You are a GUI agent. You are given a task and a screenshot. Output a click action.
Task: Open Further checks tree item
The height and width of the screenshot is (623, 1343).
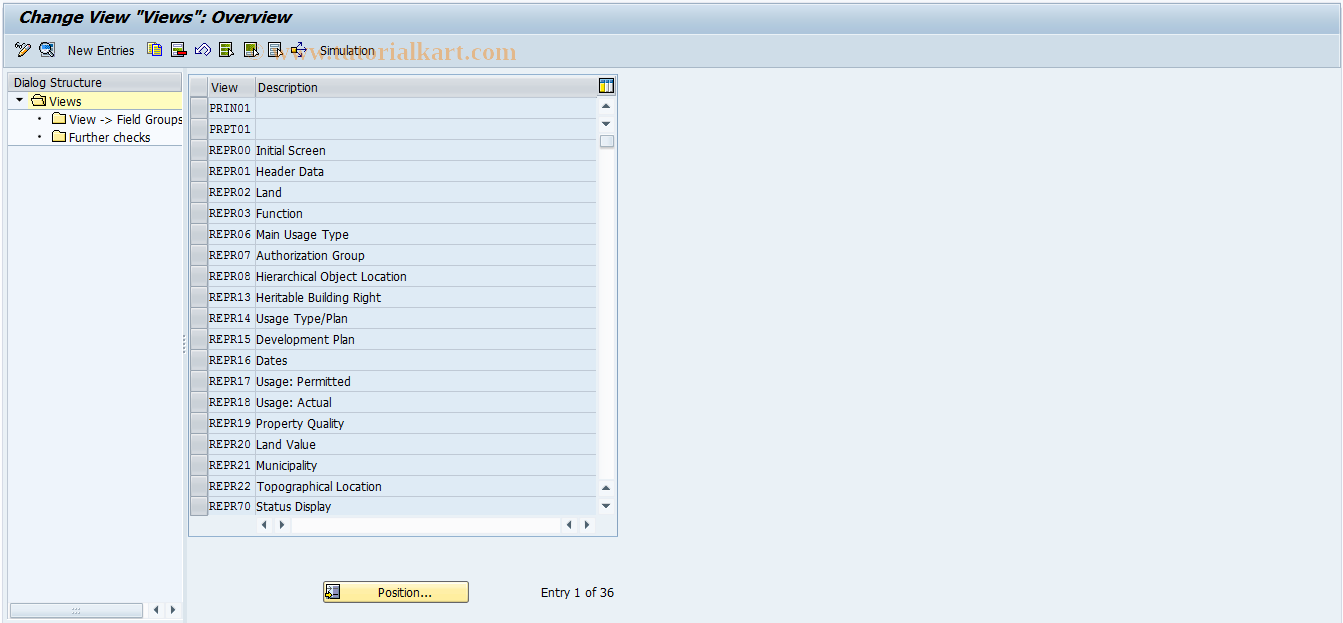click(109, 137)
